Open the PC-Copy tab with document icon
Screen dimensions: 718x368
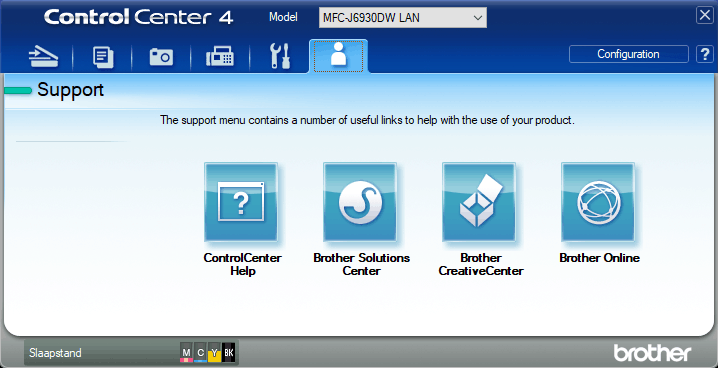(103, 57)
